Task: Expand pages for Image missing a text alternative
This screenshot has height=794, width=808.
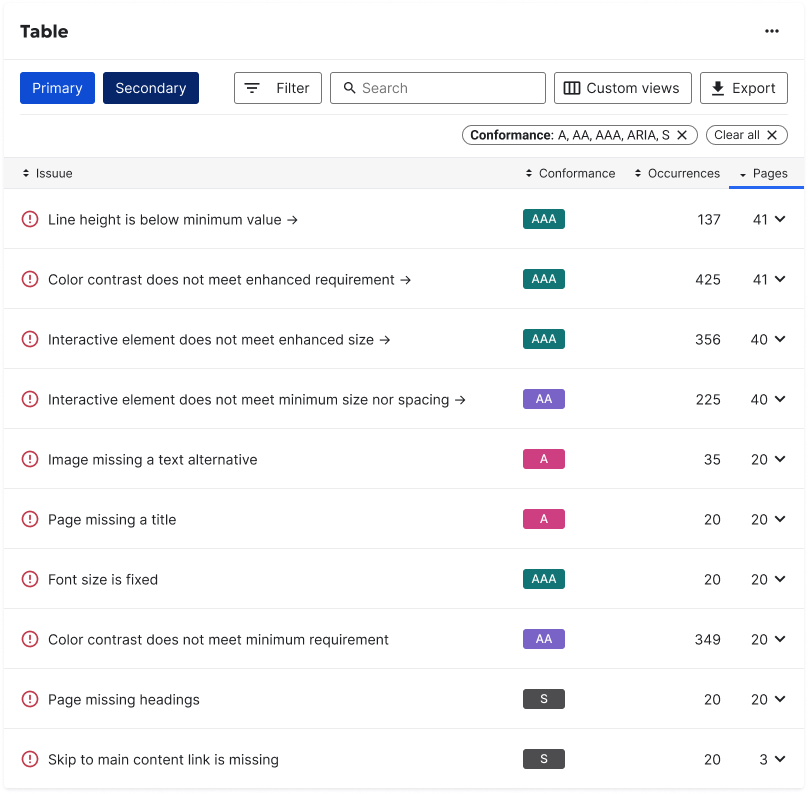Action: pyautogui.click(x=779, y=459)
